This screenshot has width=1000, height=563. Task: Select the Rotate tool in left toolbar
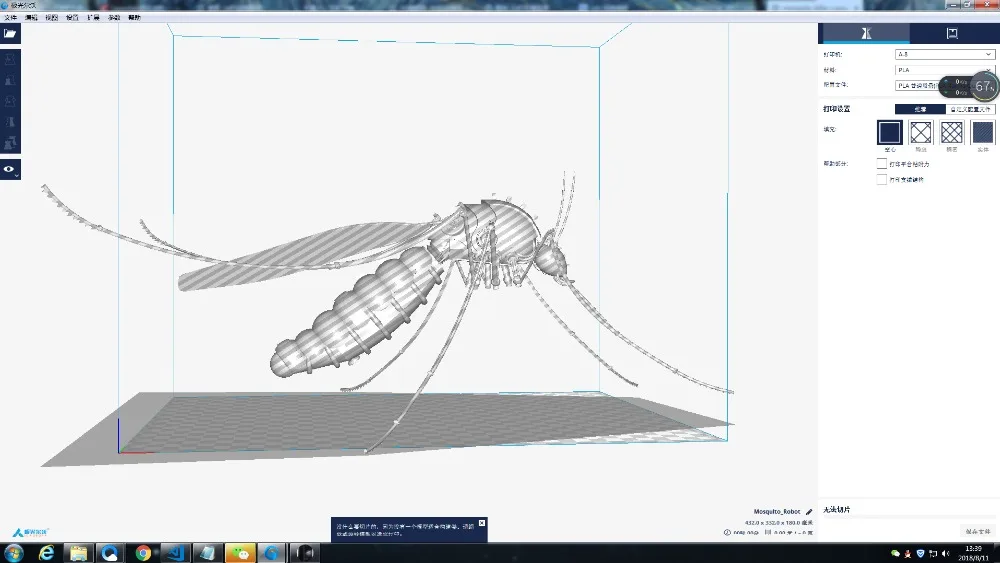pos(10,101)
